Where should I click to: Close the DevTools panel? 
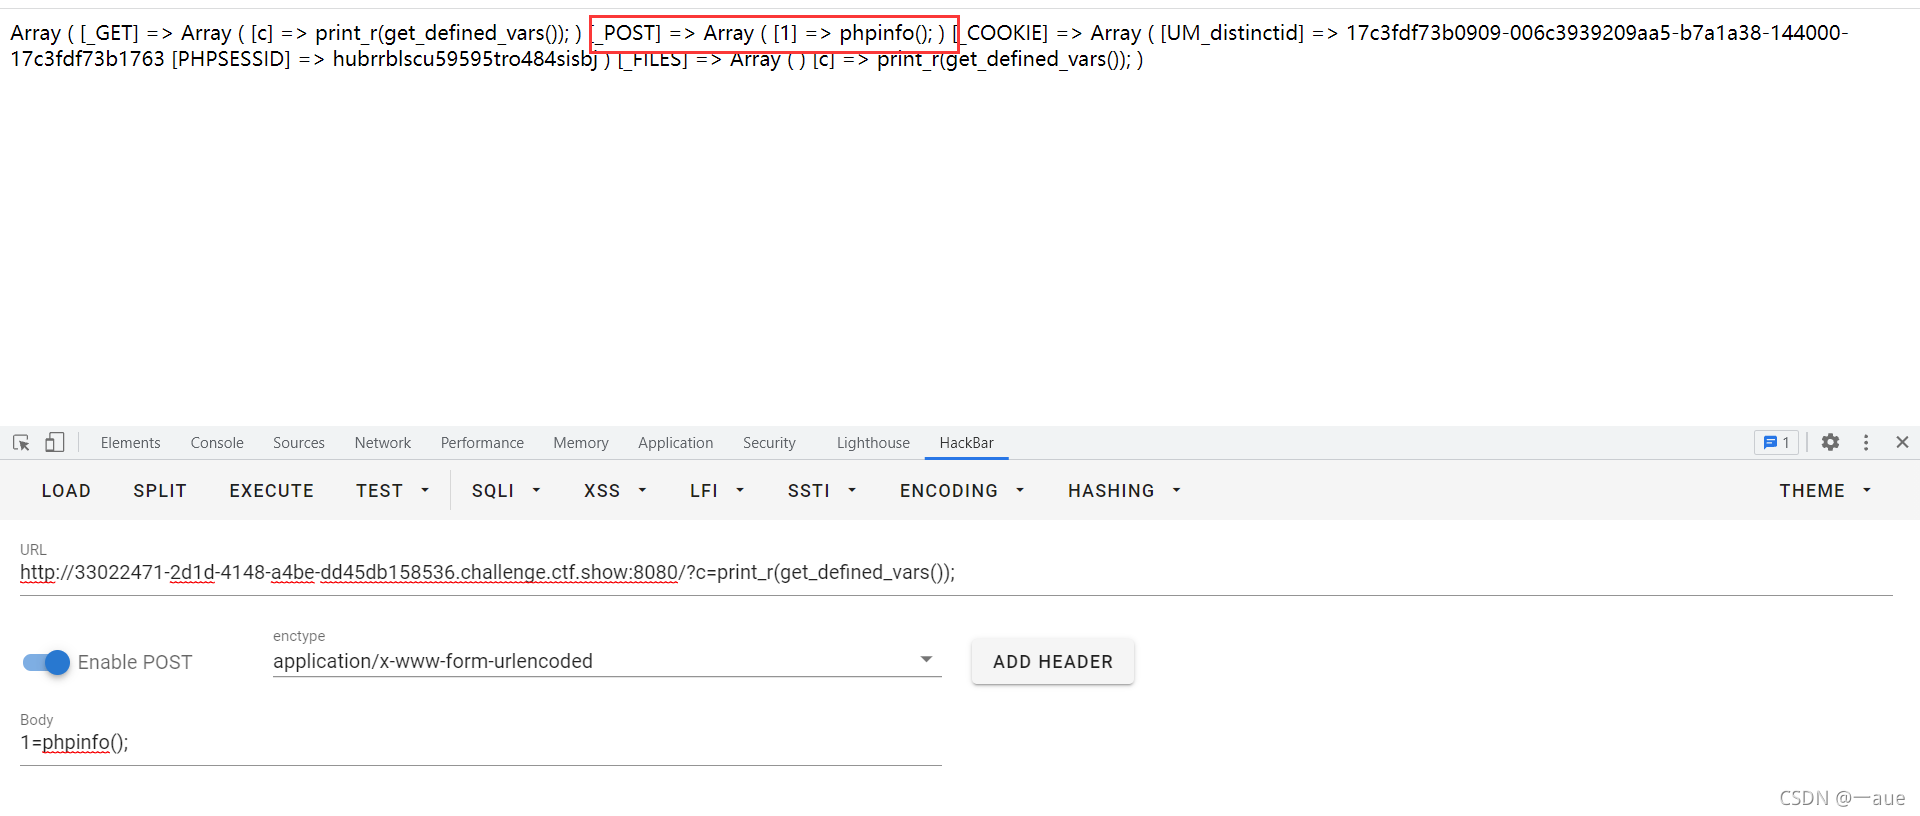1902,442
